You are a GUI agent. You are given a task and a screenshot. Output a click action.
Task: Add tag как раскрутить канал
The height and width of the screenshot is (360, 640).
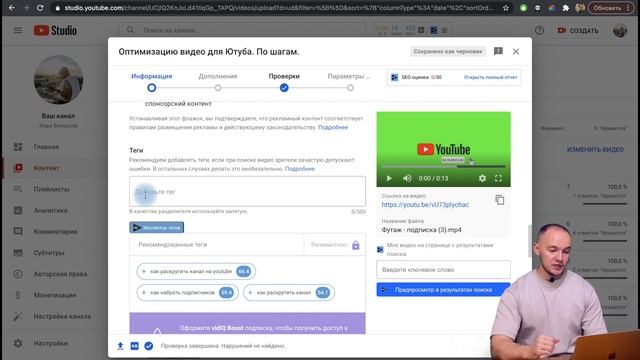289,293
